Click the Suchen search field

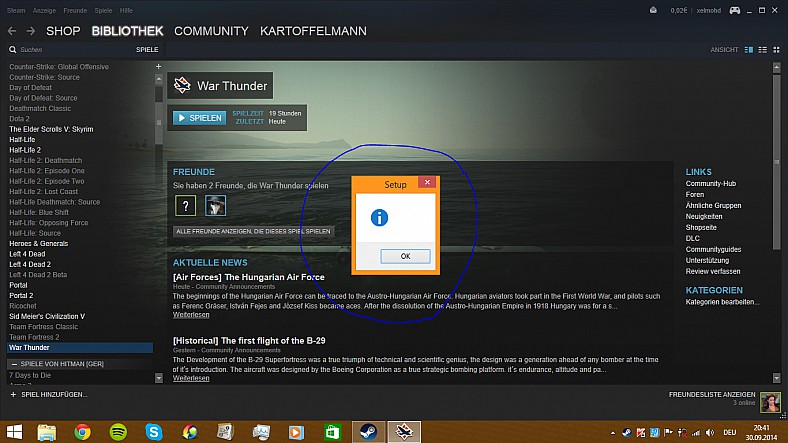[70, 50]
